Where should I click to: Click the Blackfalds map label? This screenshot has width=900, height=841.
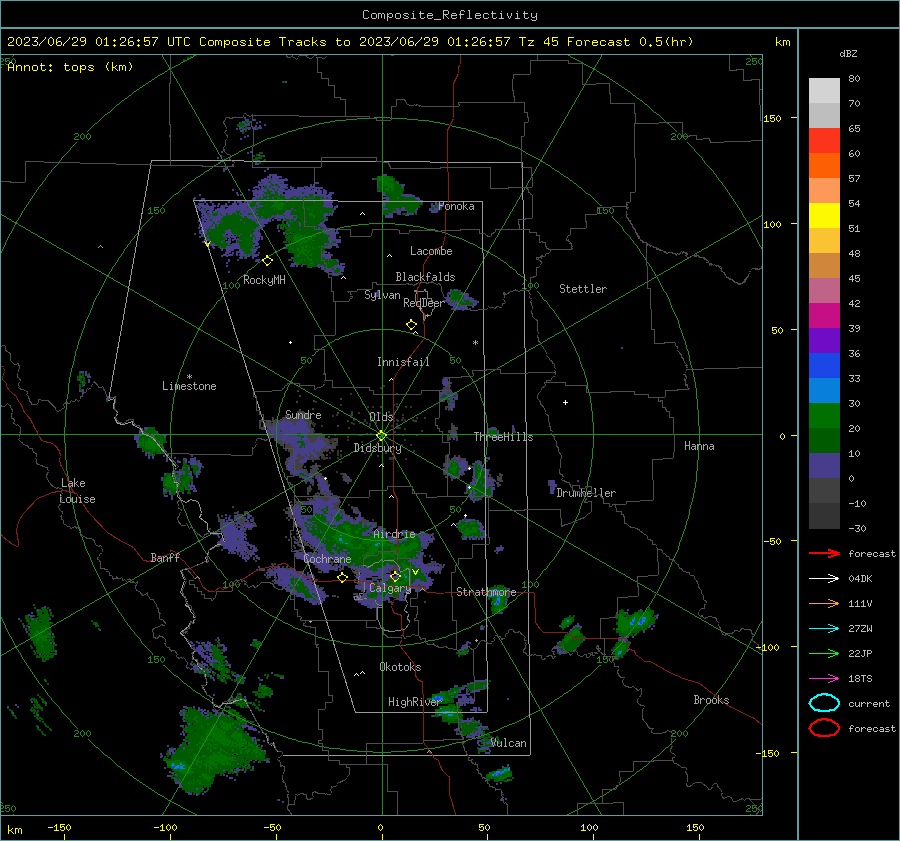coord(425,277)
